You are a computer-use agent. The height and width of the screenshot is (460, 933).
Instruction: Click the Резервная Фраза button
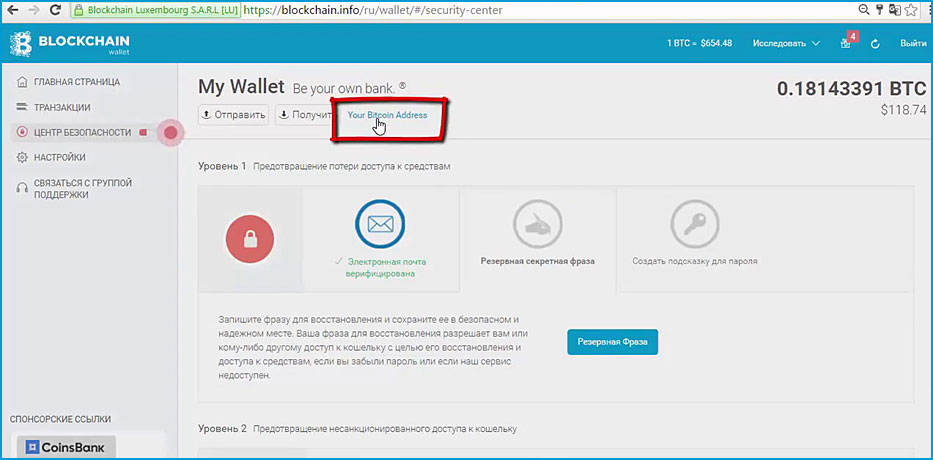tap(612, 341)
